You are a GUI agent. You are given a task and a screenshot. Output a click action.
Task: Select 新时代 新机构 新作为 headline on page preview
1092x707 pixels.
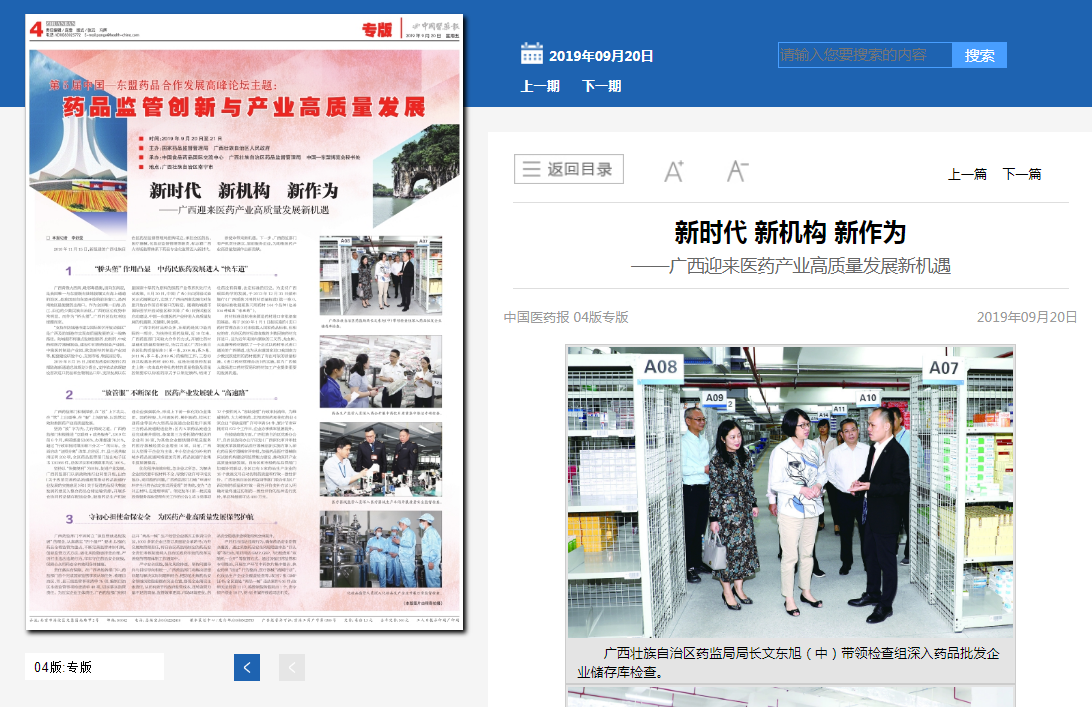click(244, 191)
